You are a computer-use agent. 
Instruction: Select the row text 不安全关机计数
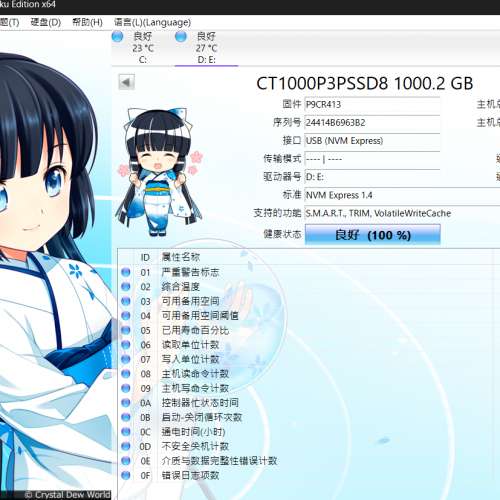pyautogui.click(x=195, y=446)
